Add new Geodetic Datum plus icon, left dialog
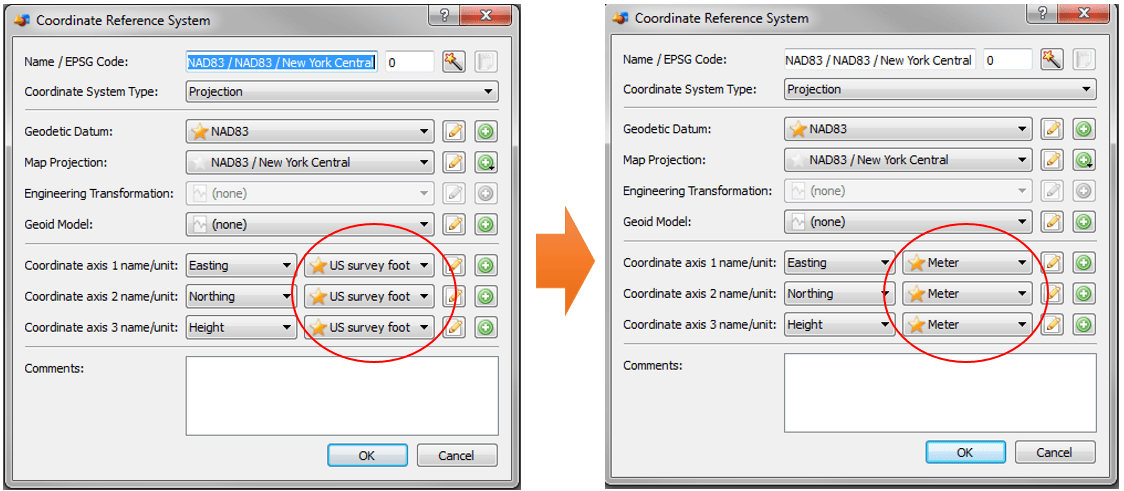The height and width of the screenshot is (491, 1124). pos(486,132)
